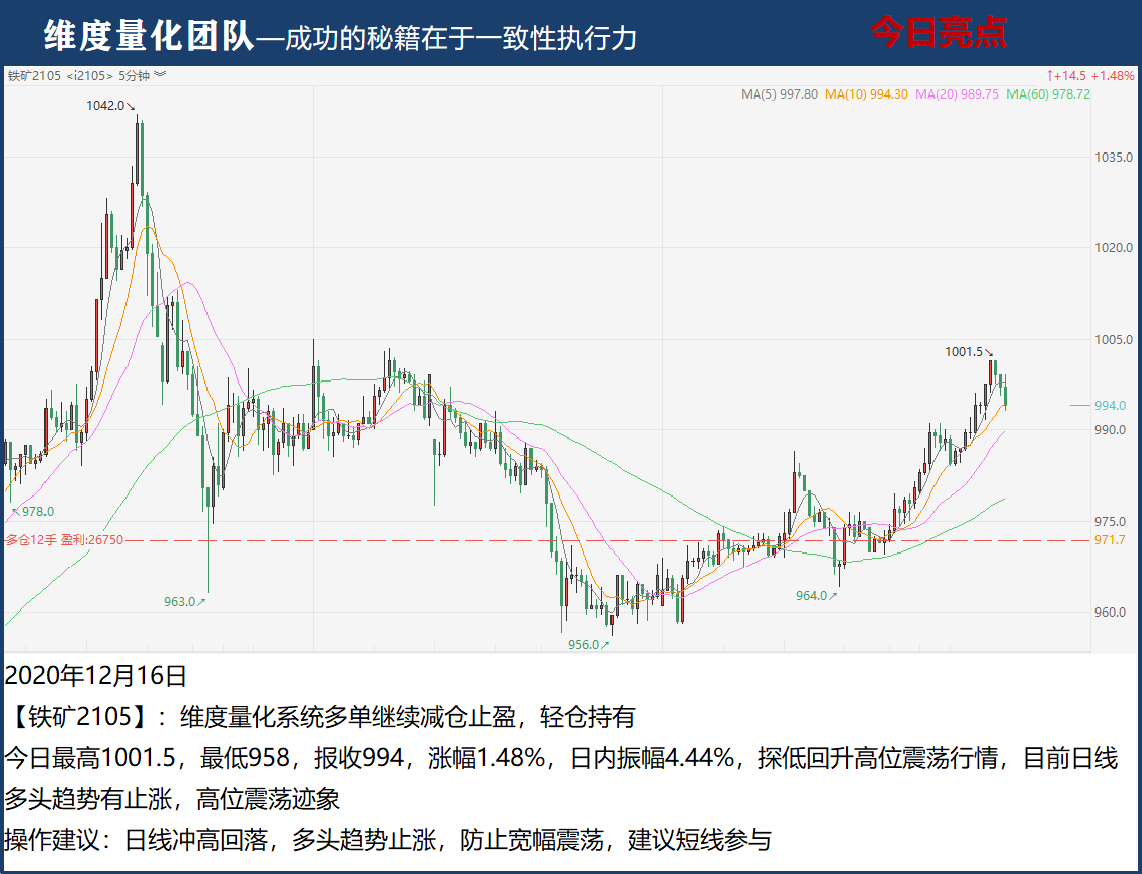Expand the double-chevron next to 5分钟
Viewport: 1142px width, 874px height.
click(161, 75)
